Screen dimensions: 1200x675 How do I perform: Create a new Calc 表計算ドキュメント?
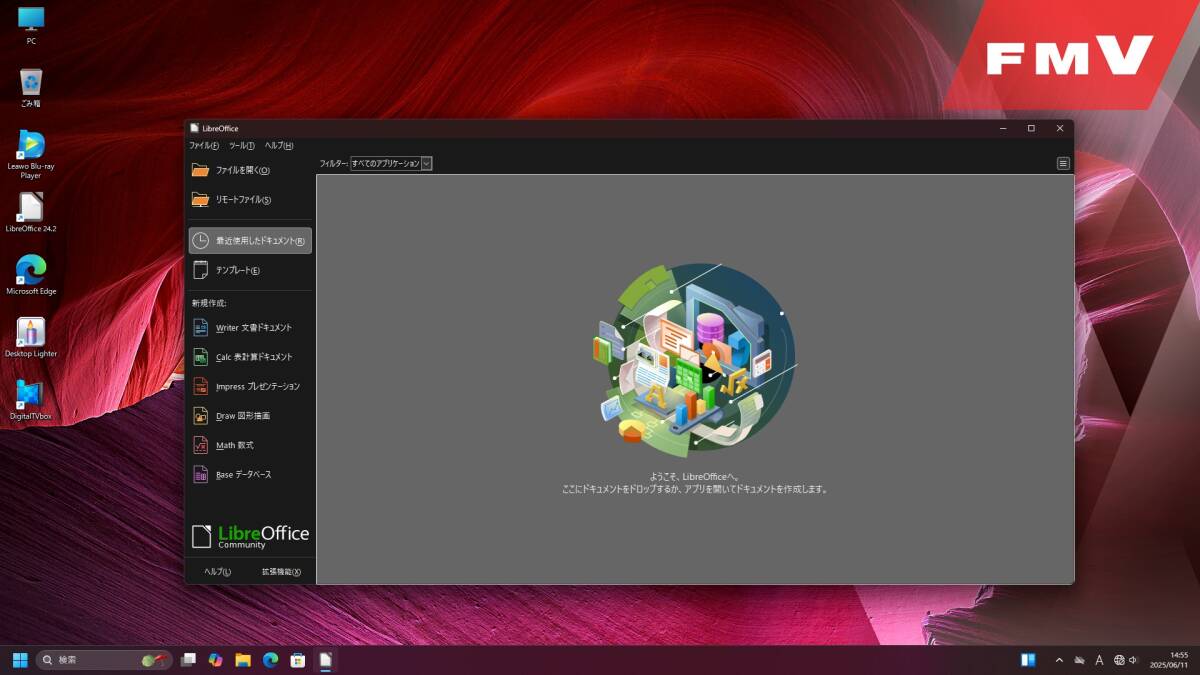pyautogui.click(x=250, y=357)
